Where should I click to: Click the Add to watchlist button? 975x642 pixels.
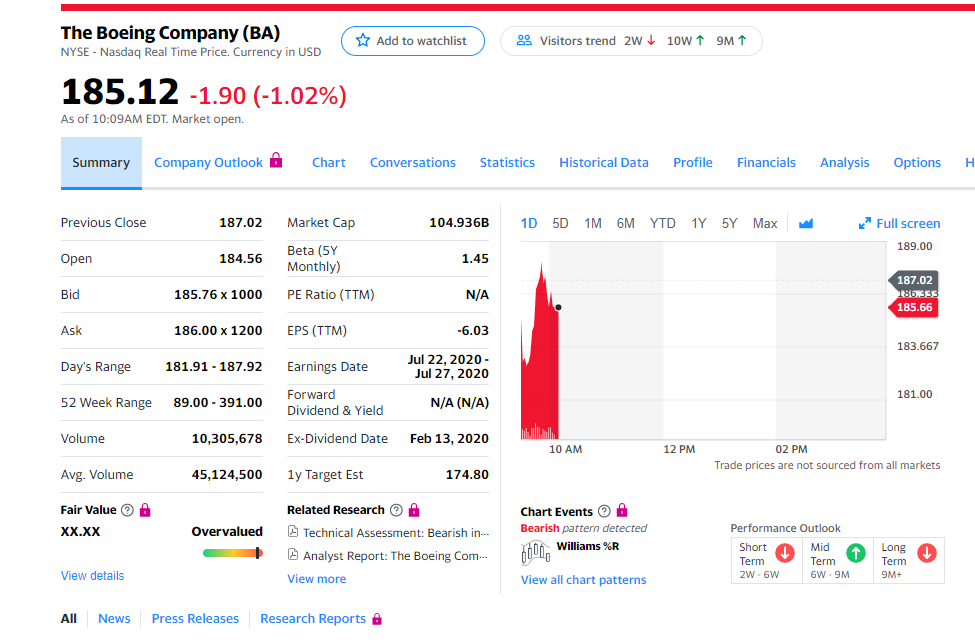point(413,41)
